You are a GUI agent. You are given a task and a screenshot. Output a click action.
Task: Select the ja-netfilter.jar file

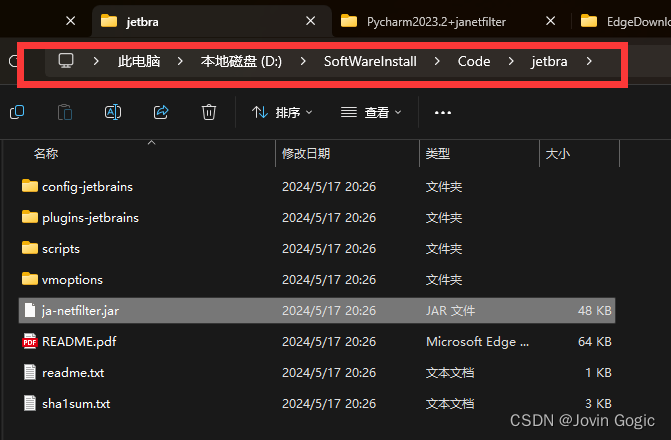click(x=317, y=310)
